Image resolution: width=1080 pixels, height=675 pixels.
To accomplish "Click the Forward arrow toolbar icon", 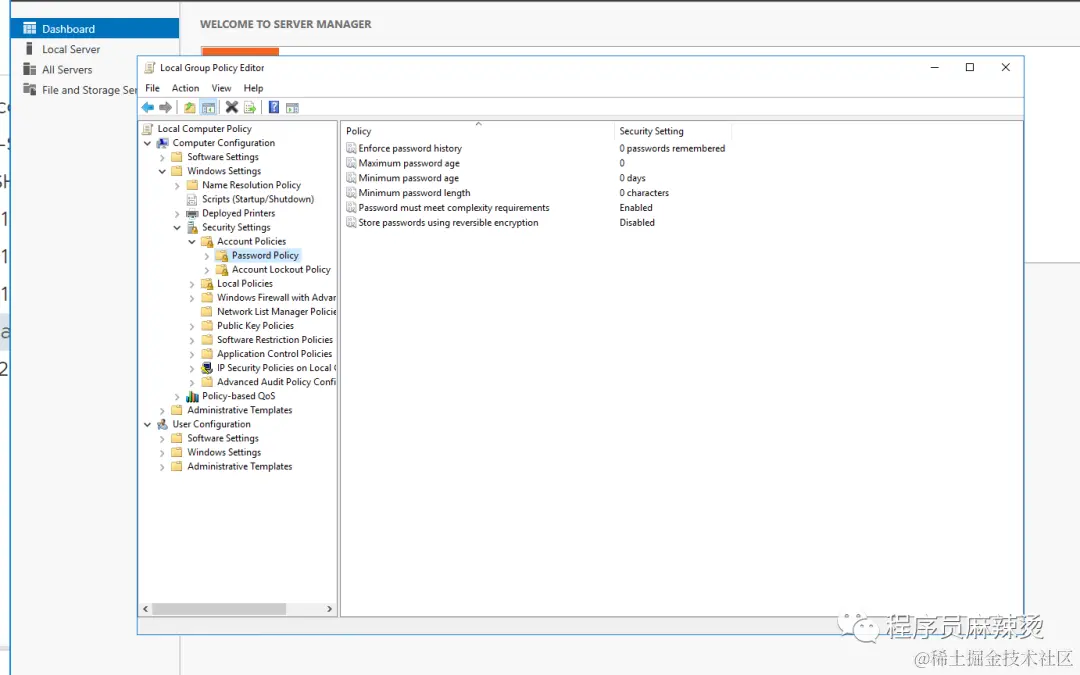I will coord(165,107).
